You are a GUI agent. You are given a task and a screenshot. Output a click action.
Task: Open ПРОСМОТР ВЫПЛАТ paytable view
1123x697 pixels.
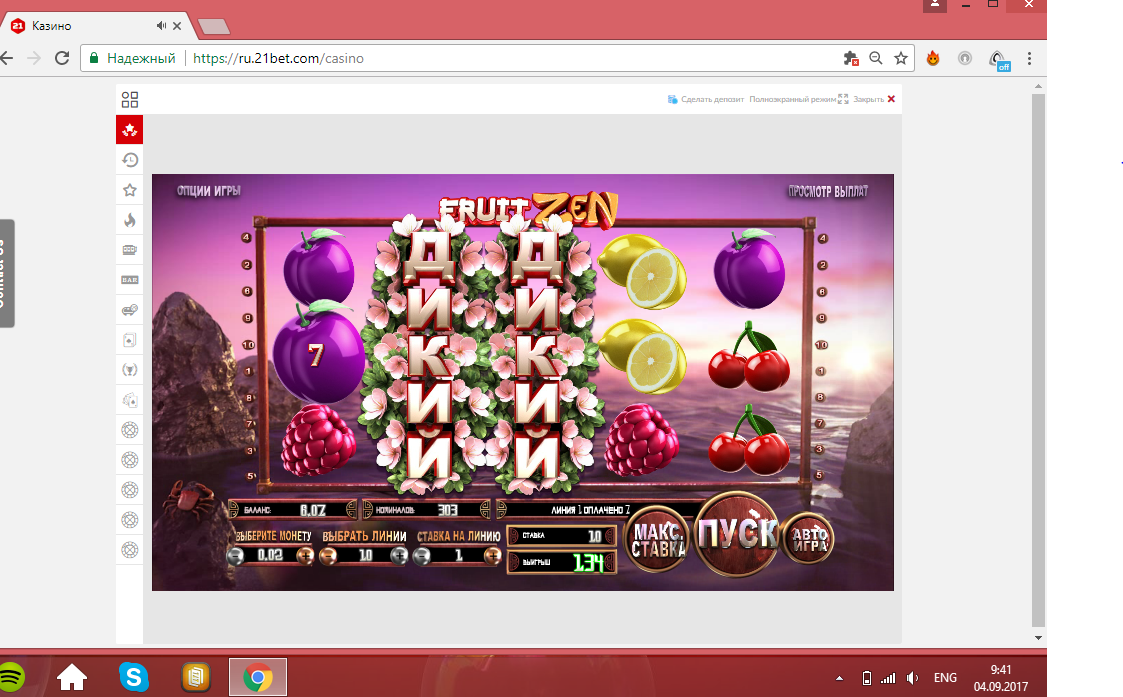click(x=828, y=191)
